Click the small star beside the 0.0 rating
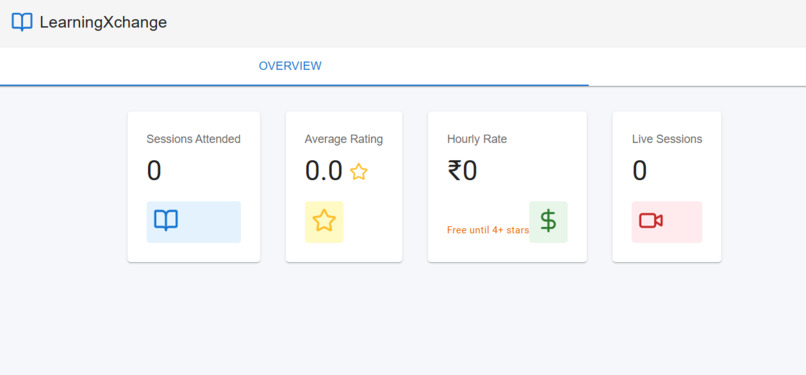 click(359, 172)
